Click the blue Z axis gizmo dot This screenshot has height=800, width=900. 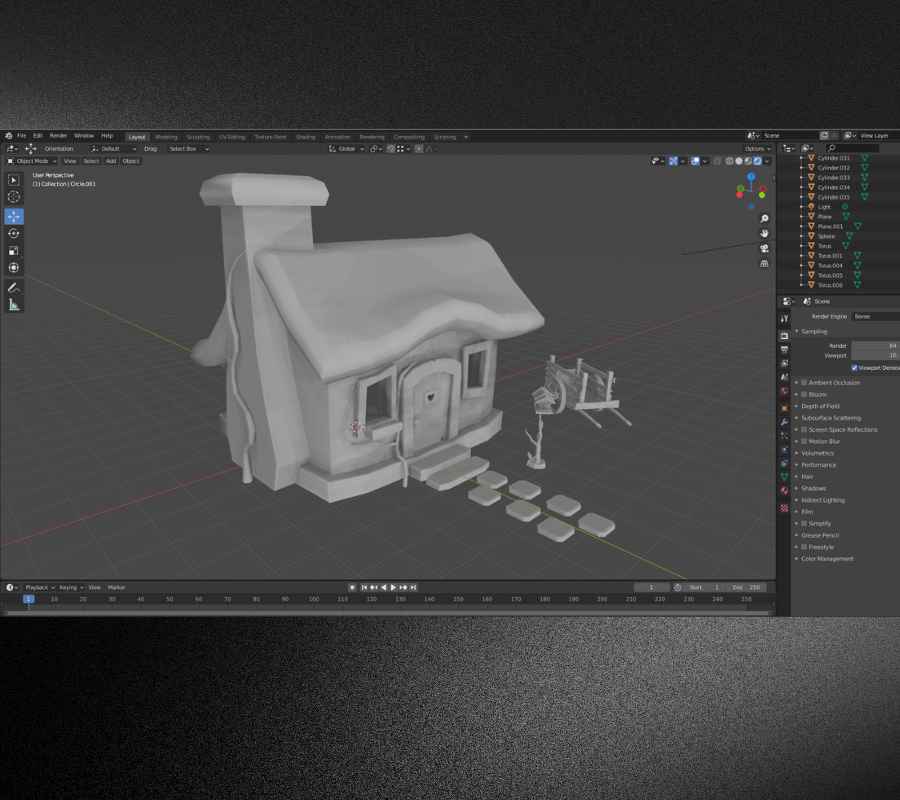coord(751,177)
